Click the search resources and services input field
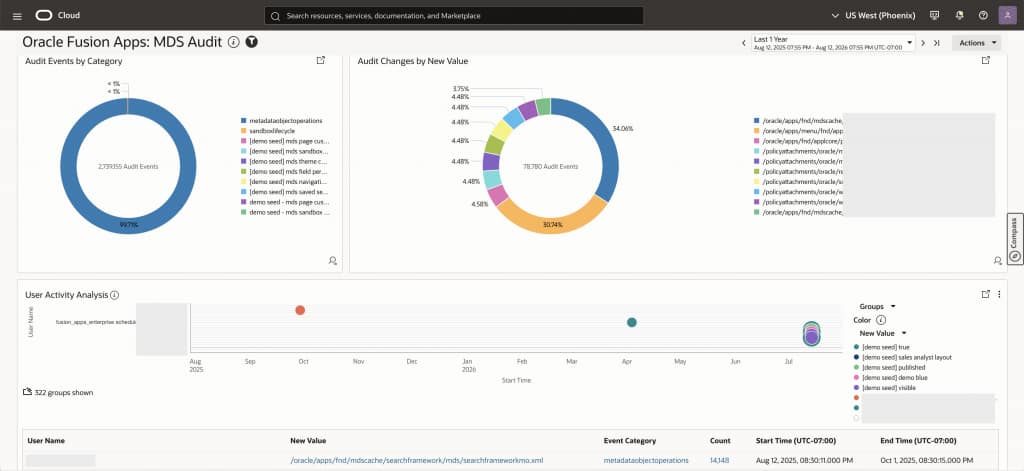This screenshot has width=1024, height=471. 454,16
